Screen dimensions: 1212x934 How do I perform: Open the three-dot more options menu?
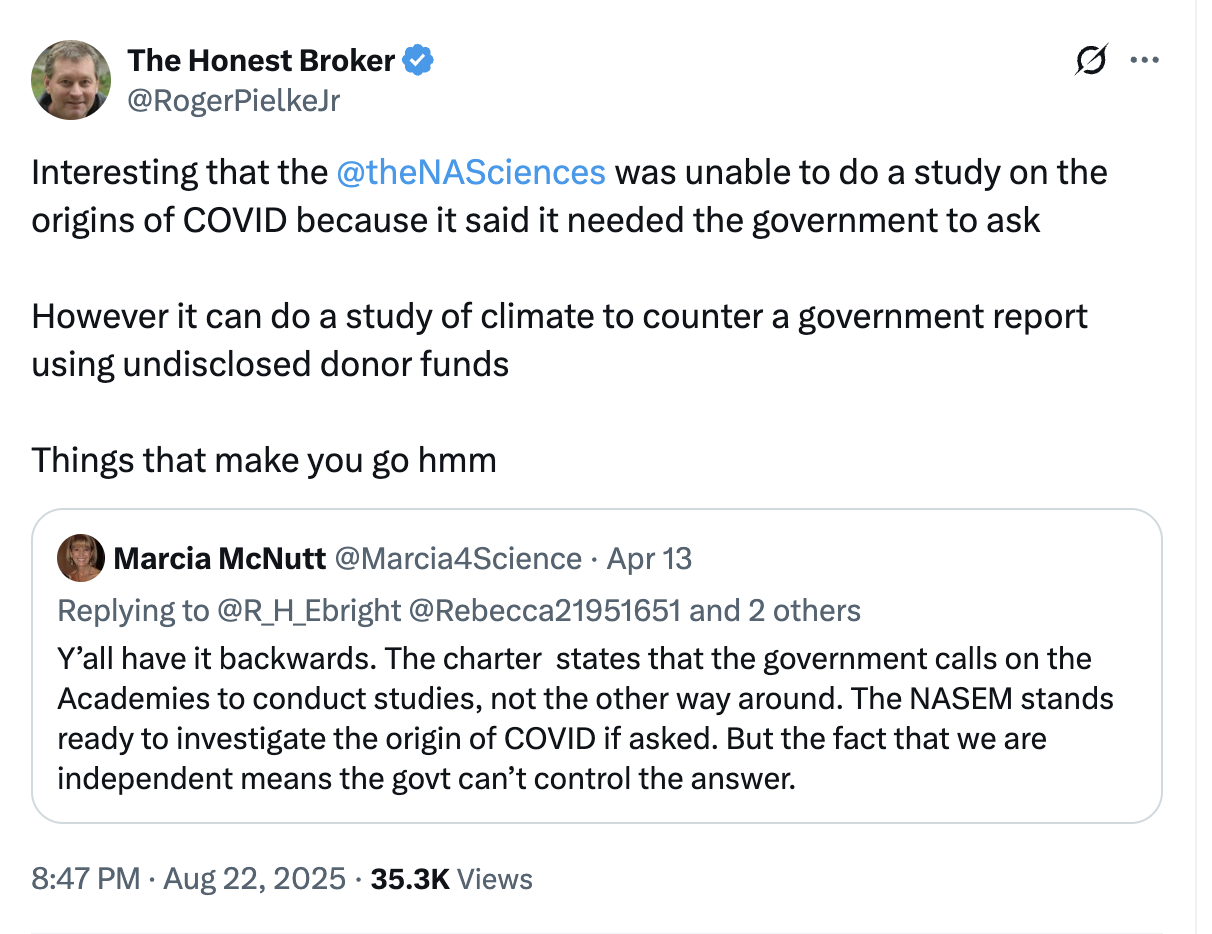[1143, 60]
